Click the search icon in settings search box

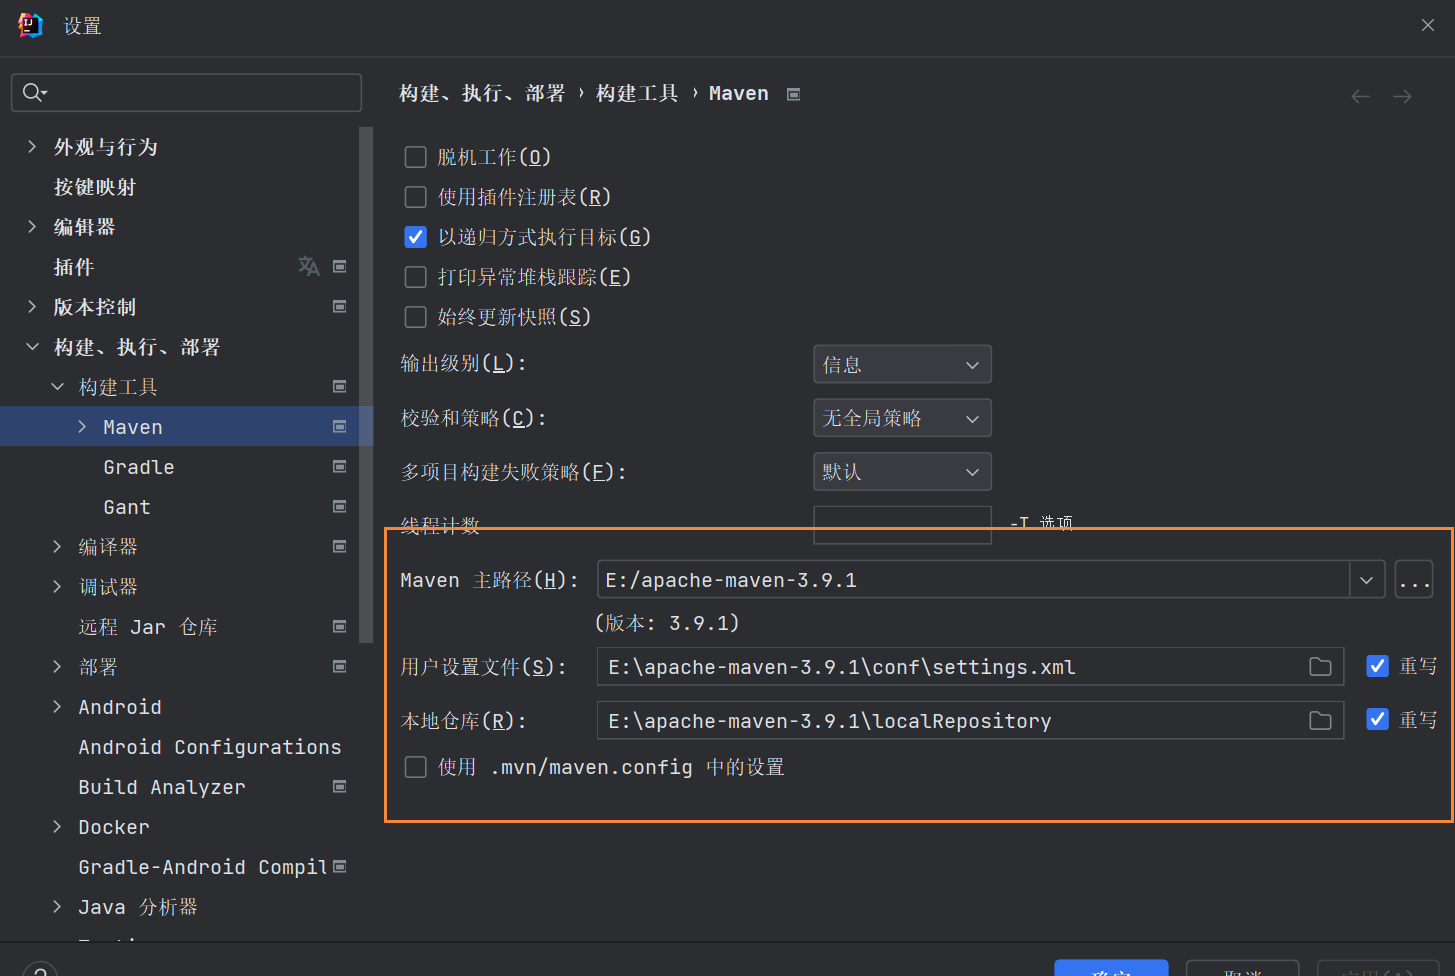34,93
